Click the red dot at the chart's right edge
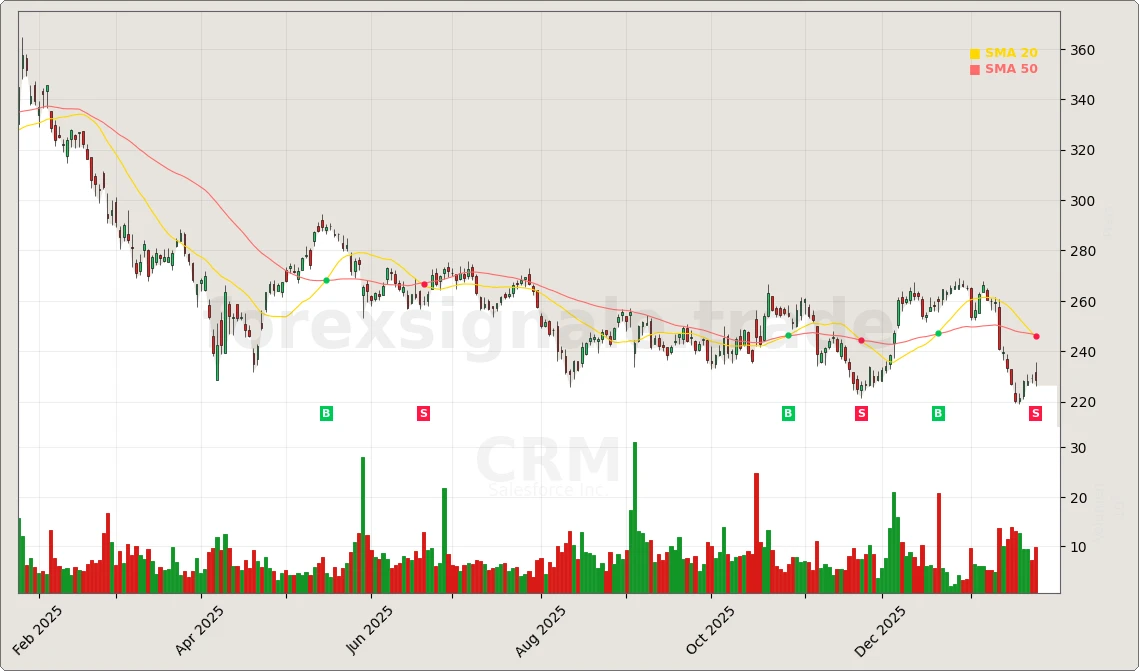The height and width of the screenshot is (671, 1139). click(x=1035, y=337)
